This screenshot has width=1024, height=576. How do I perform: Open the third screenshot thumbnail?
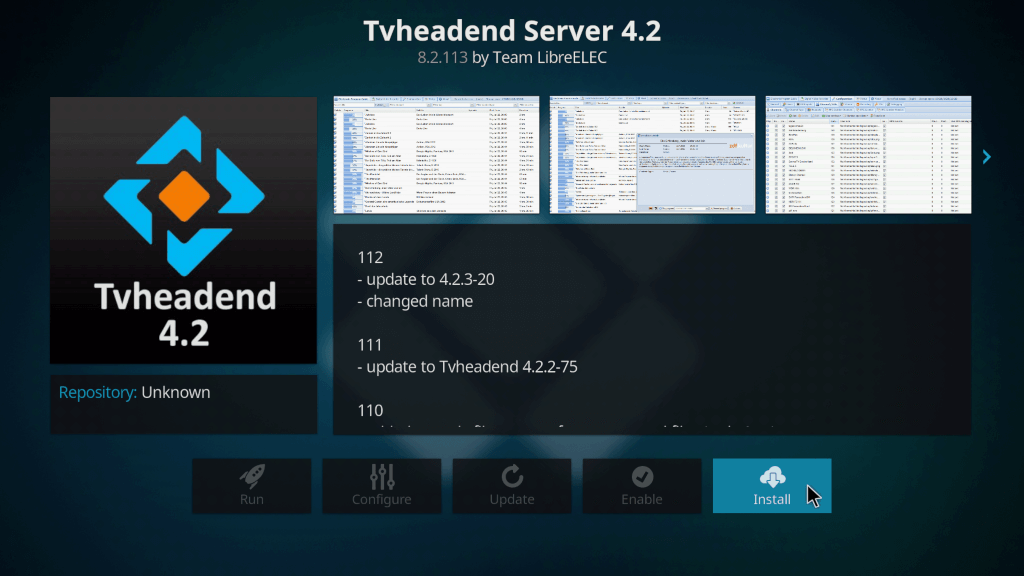coord(868,155)
